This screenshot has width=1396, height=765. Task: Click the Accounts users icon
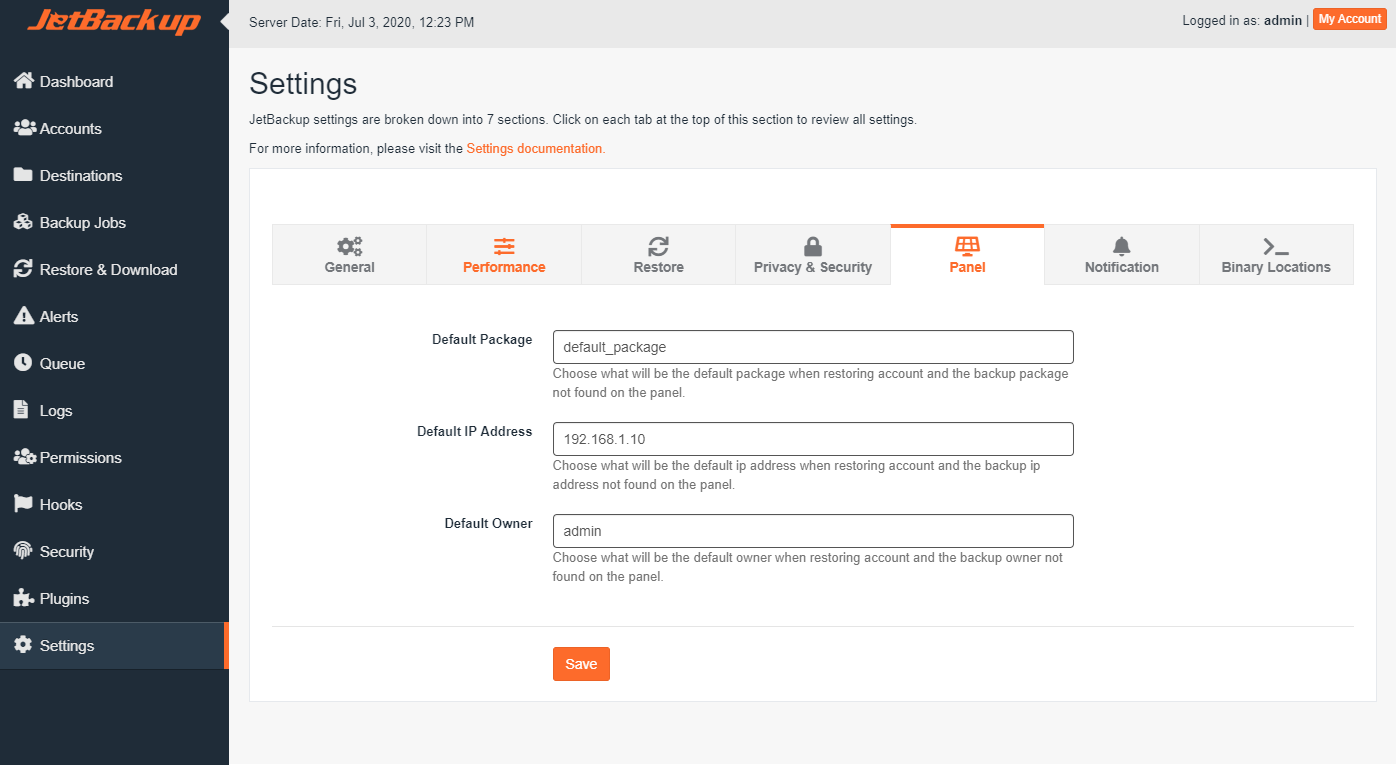(x=24, y=128)
